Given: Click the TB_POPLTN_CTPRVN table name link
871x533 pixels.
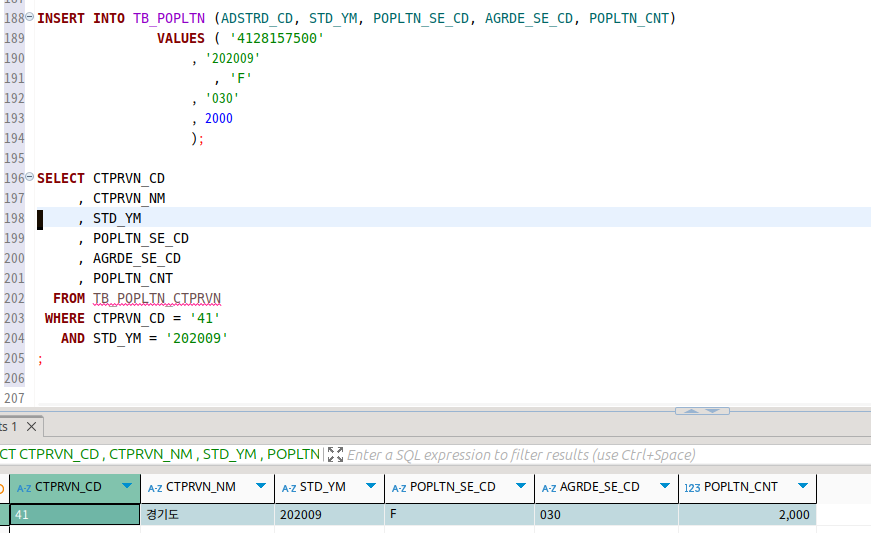Looking at the screenshot, I should [156, 298].
